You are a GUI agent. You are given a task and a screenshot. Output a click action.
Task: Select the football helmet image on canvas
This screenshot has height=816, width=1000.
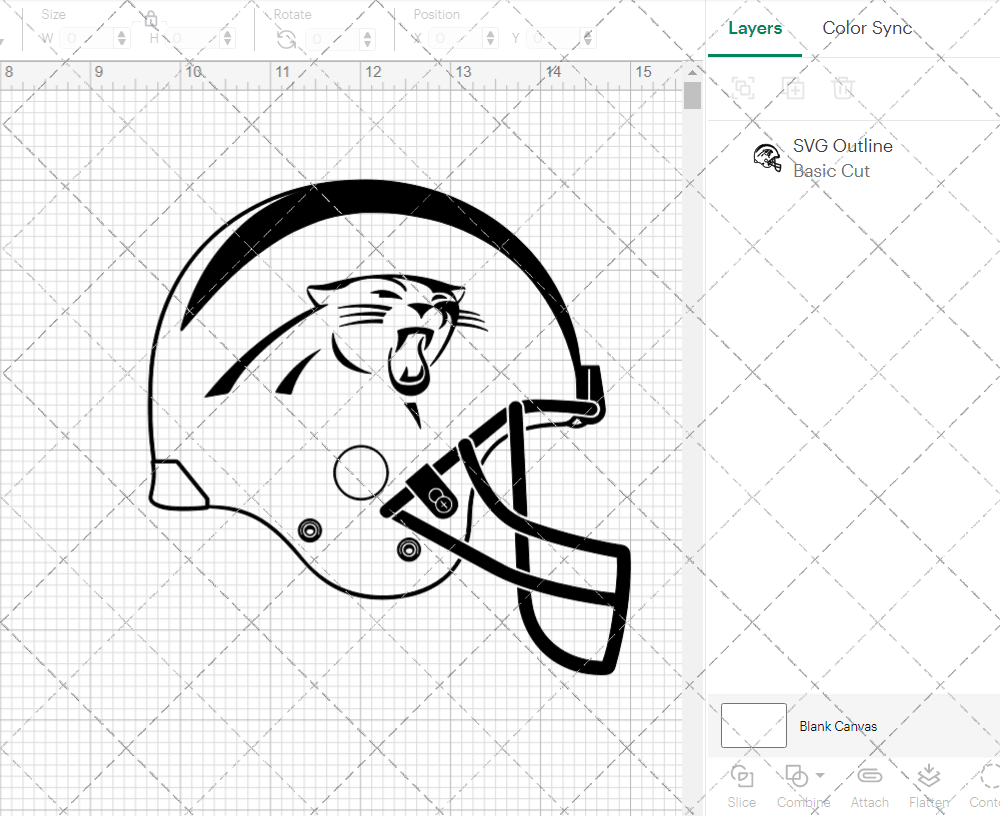click(389, 426)
